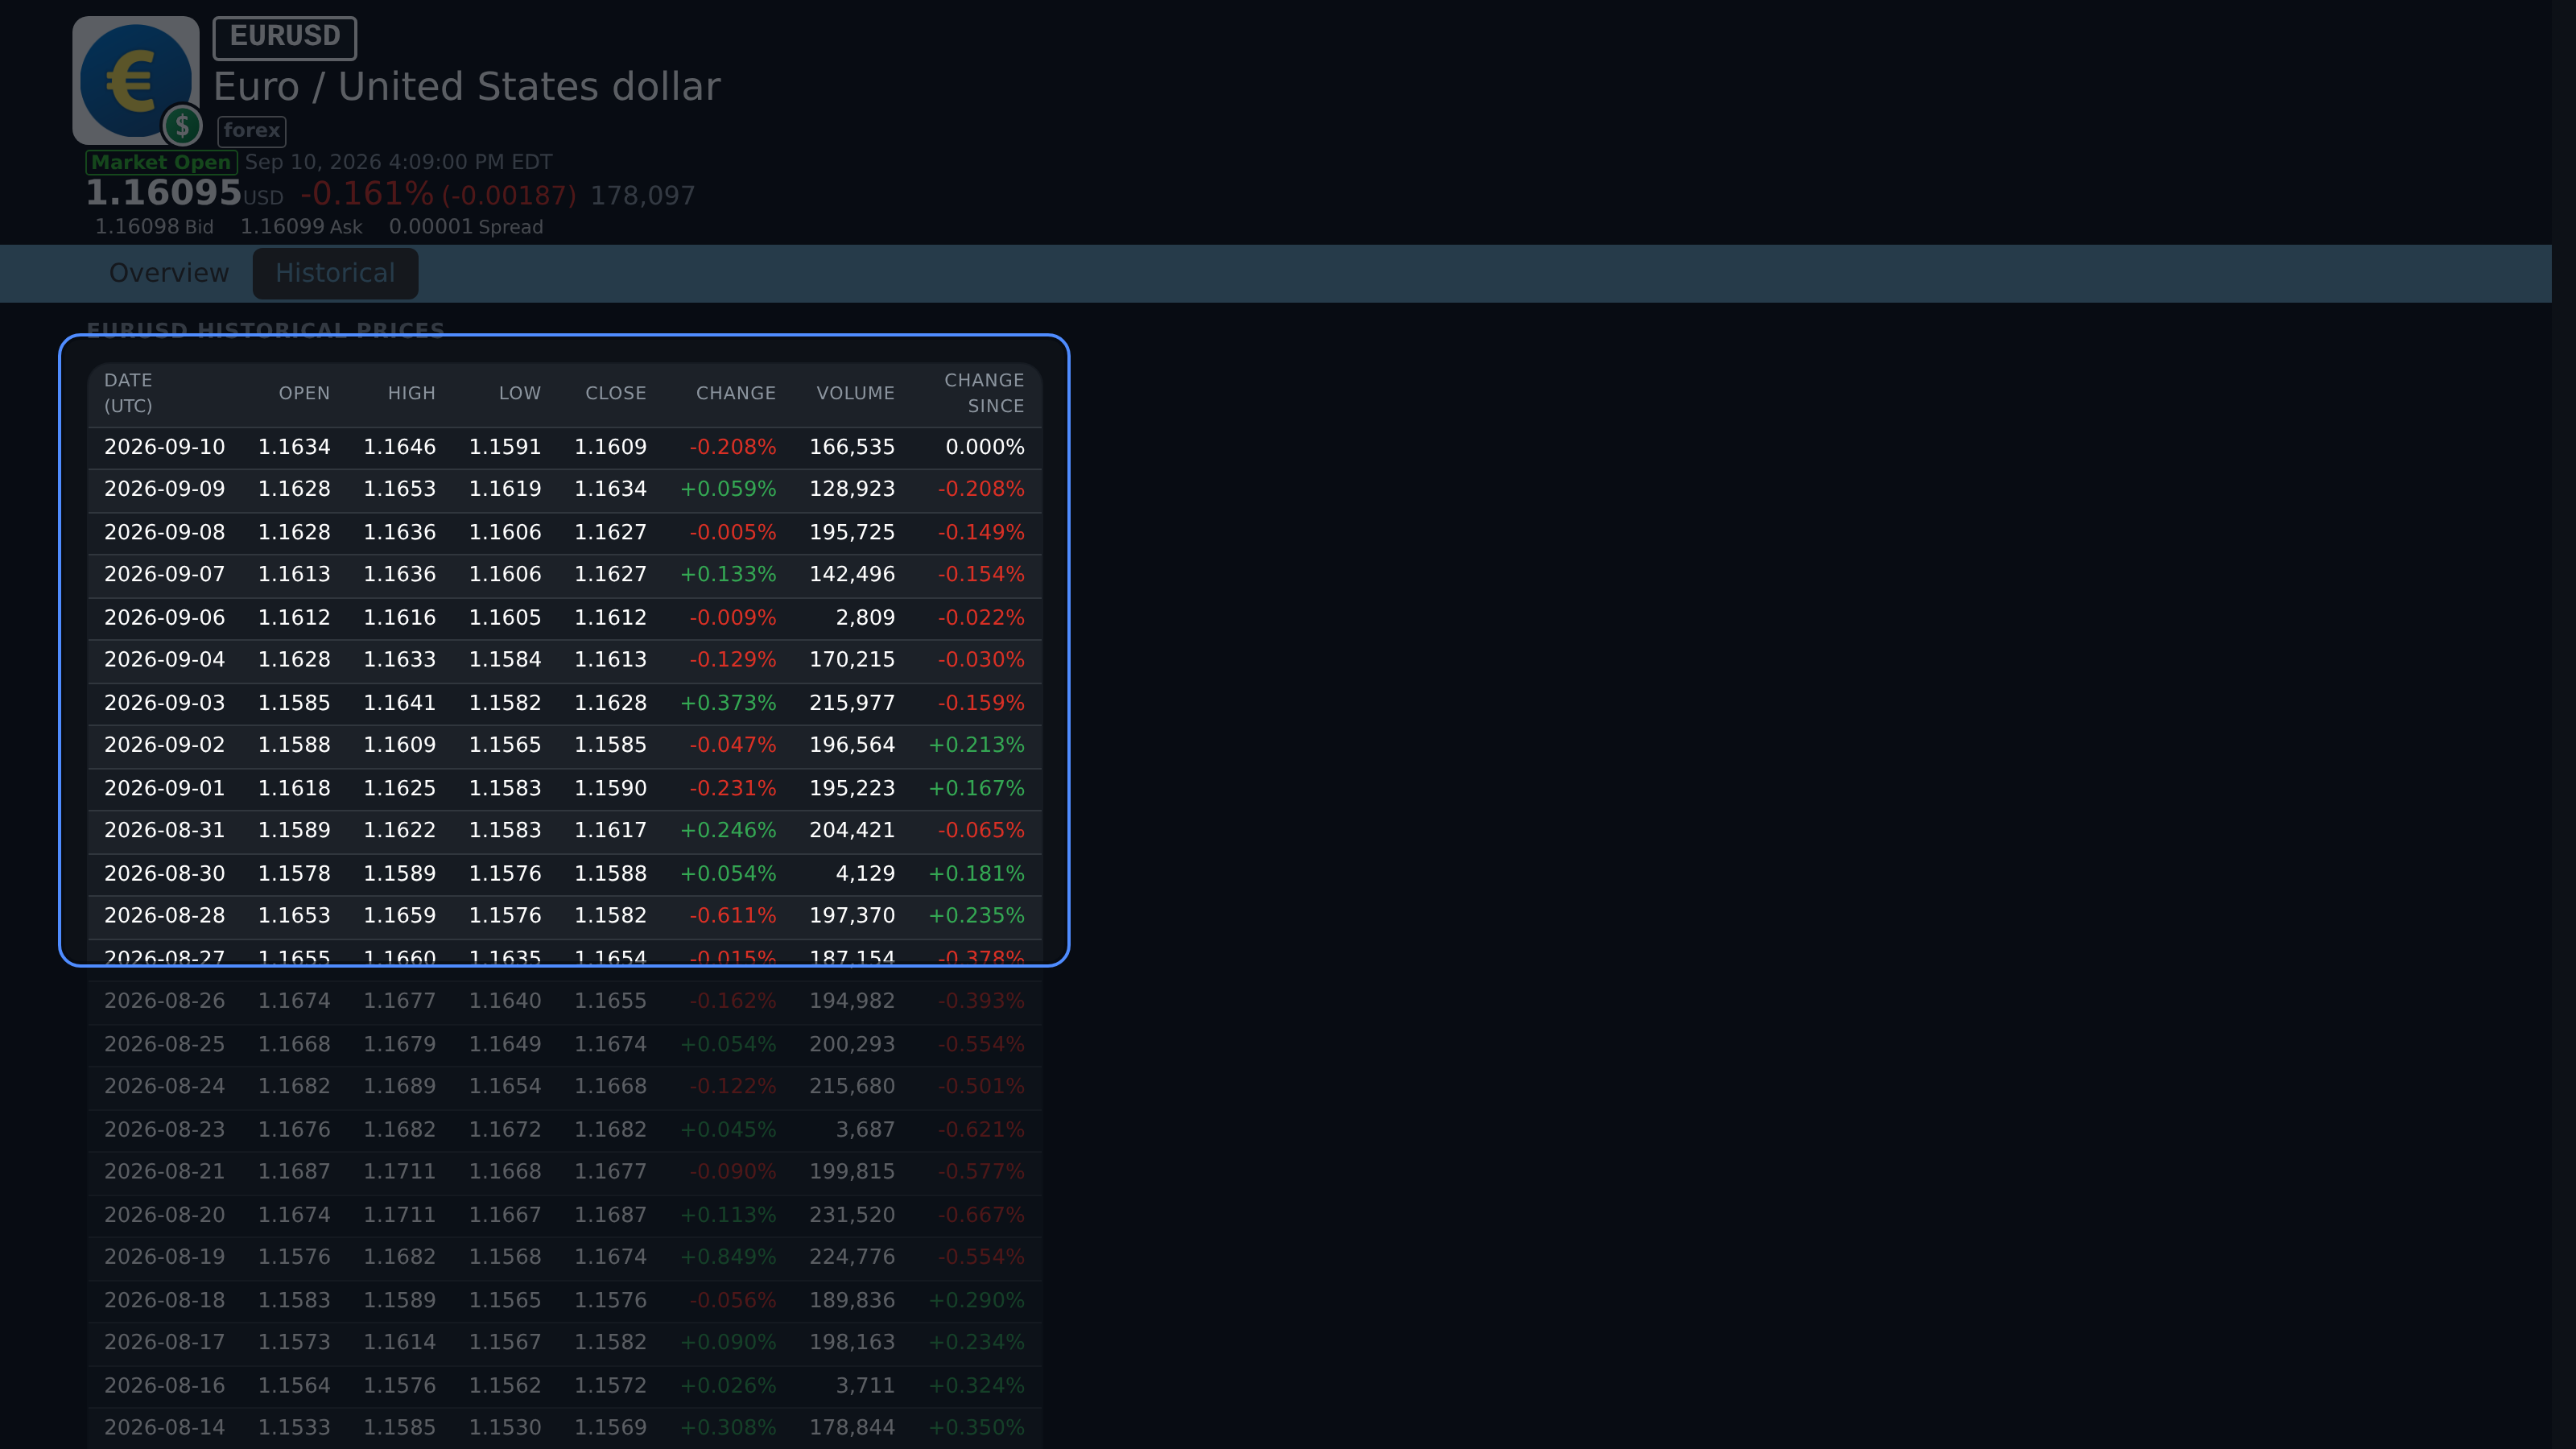Screen dimensions: 2576x1449
Task: Click the 1.16095 current price
Action: pyautogui.click(x=163, y=192)
